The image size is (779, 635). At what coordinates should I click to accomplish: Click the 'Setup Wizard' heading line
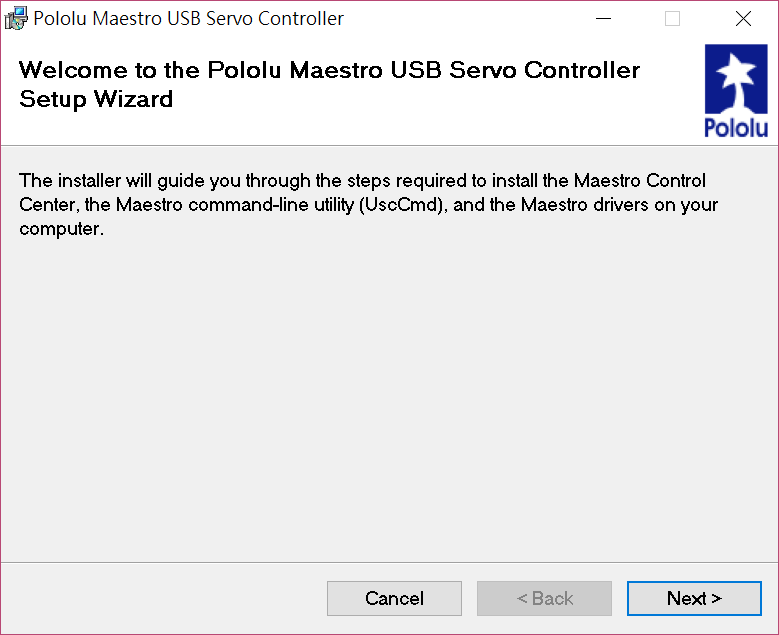(x=96, y=99)
